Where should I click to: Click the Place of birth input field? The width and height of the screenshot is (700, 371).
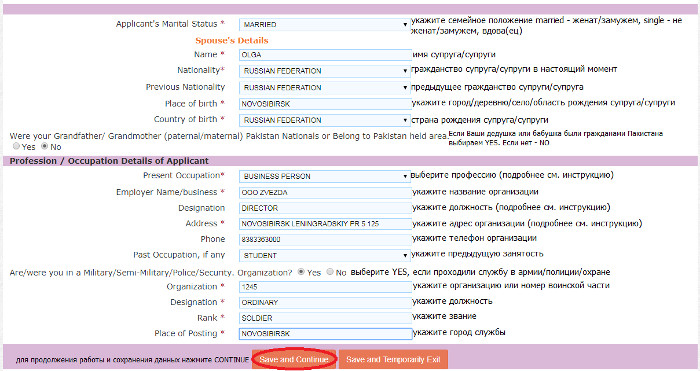pyautogui.click(x=325, y=104)
